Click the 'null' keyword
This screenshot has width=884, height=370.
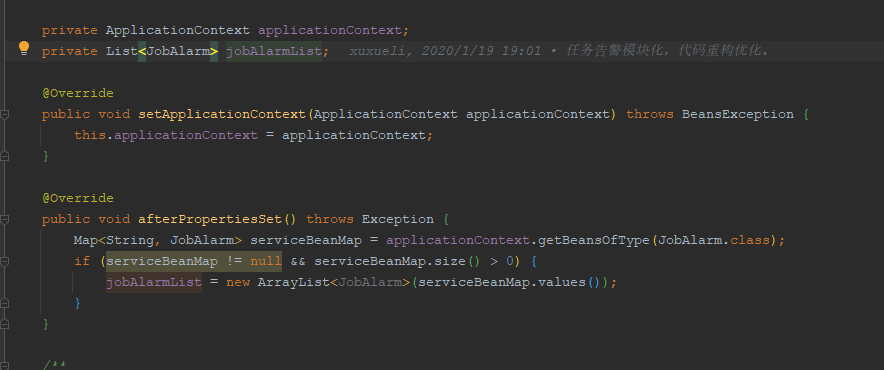click(266, 262)
